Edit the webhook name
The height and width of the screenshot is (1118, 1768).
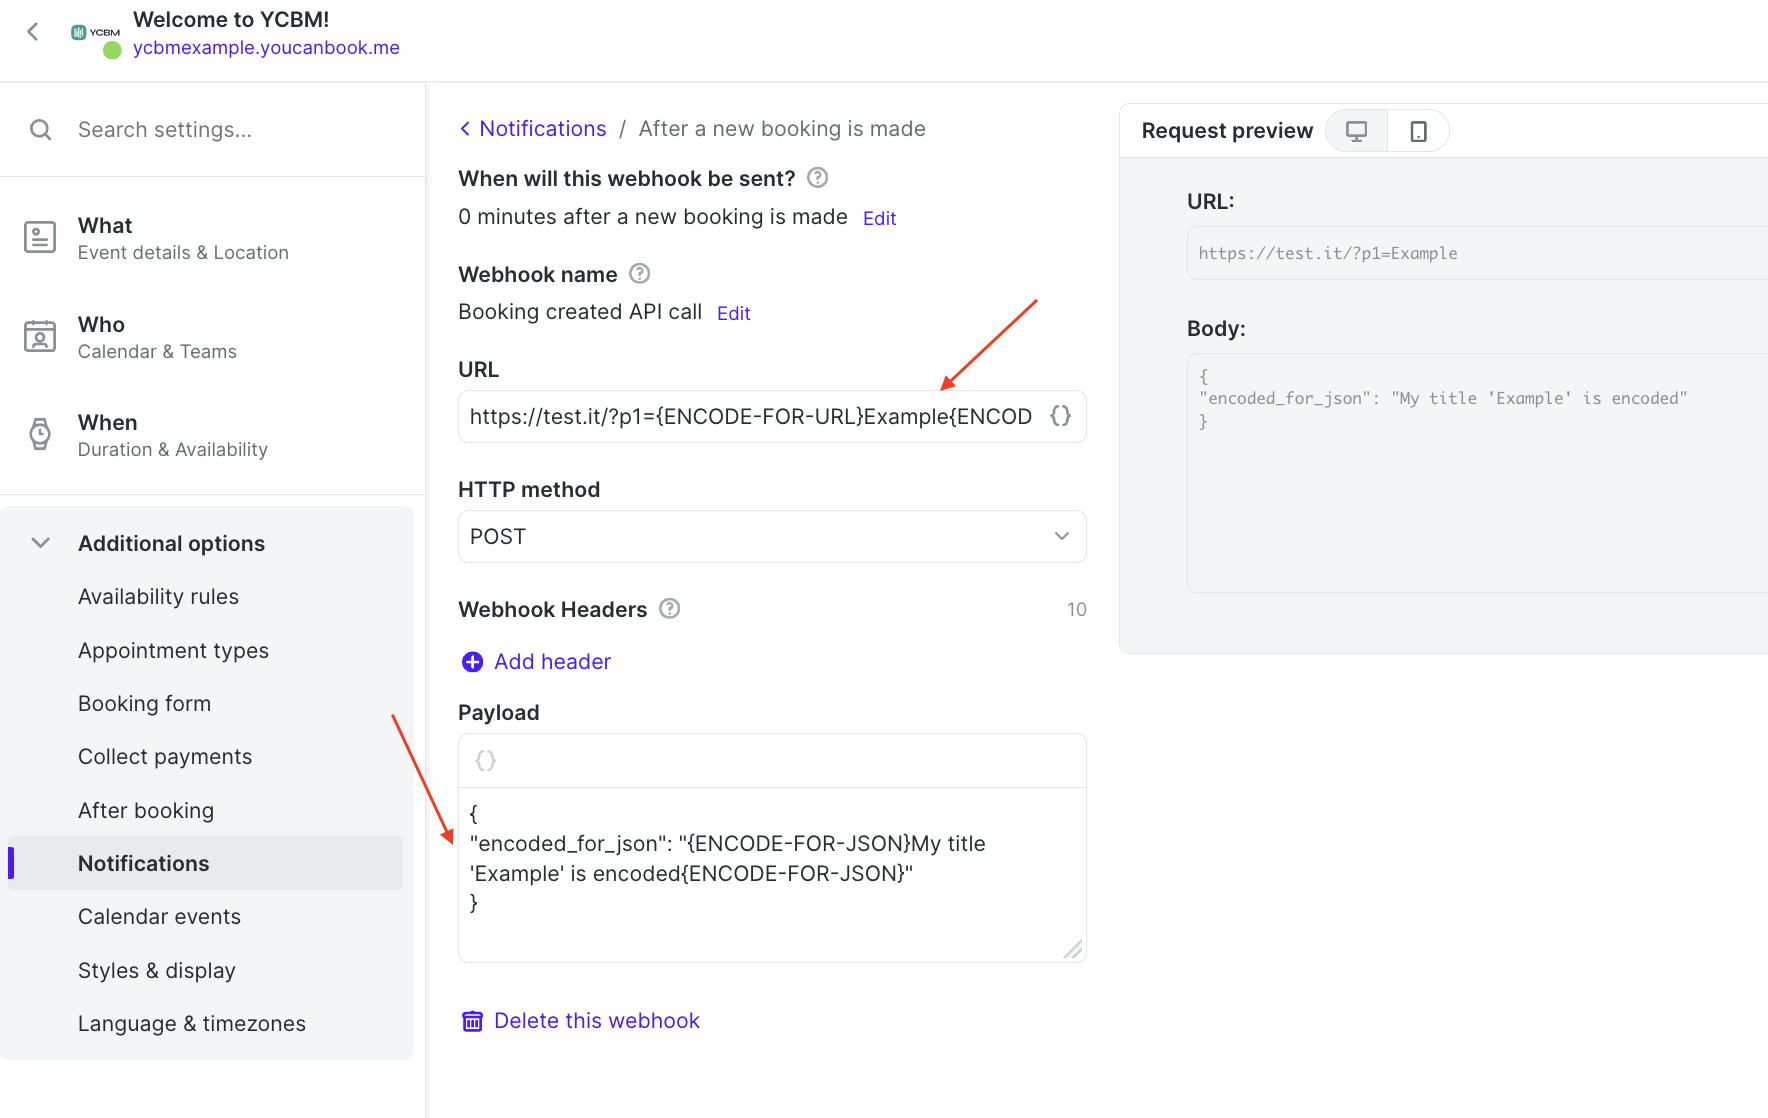[x=733, y=313]
